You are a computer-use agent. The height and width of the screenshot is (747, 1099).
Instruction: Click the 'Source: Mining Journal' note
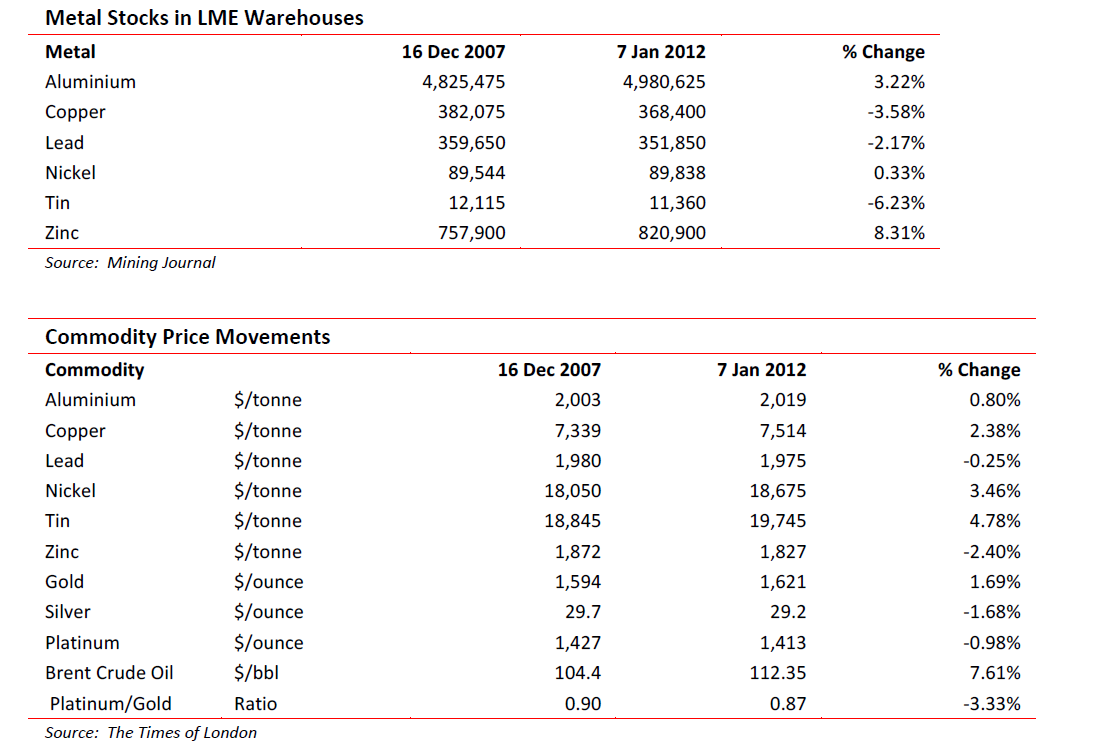pyautogui.click(x=130, y=263)
